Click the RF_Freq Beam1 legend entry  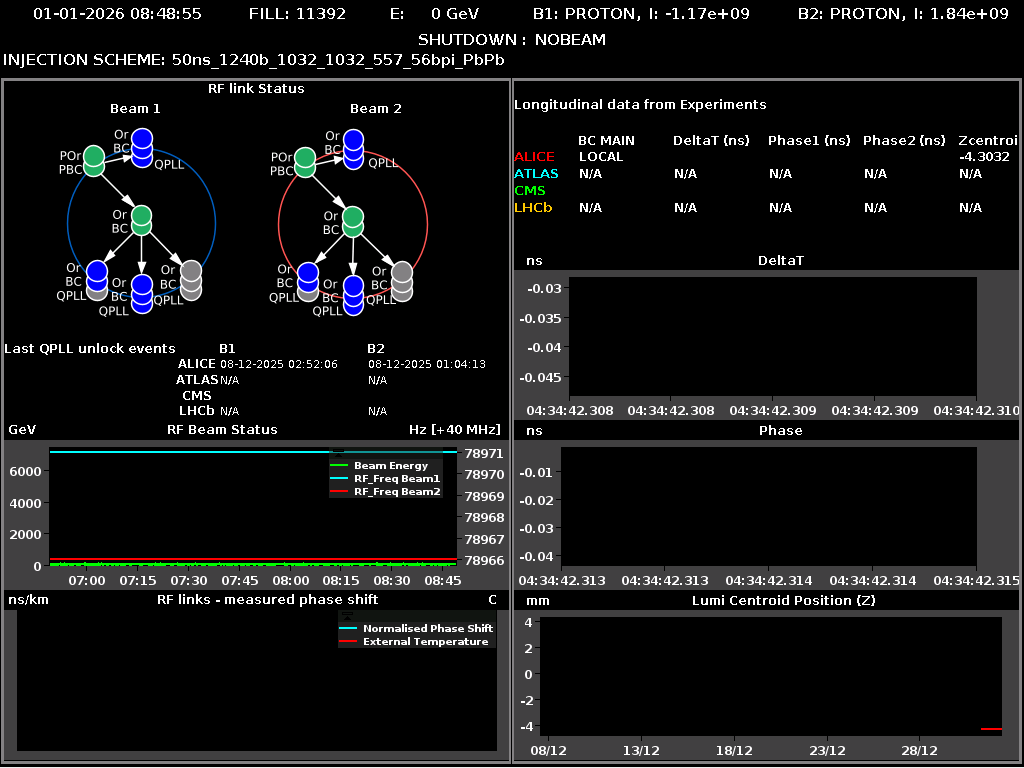click(x=396, y=479)
